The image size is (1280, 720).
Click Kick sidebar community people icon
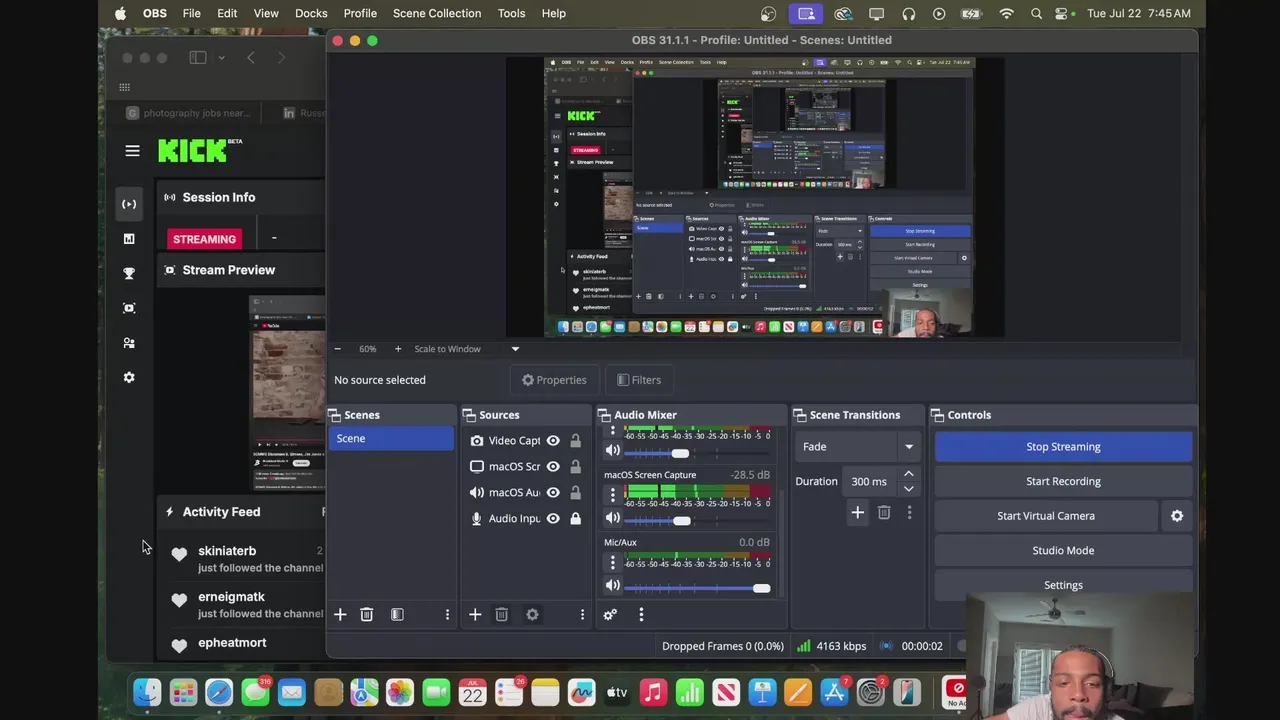point(129,343)
